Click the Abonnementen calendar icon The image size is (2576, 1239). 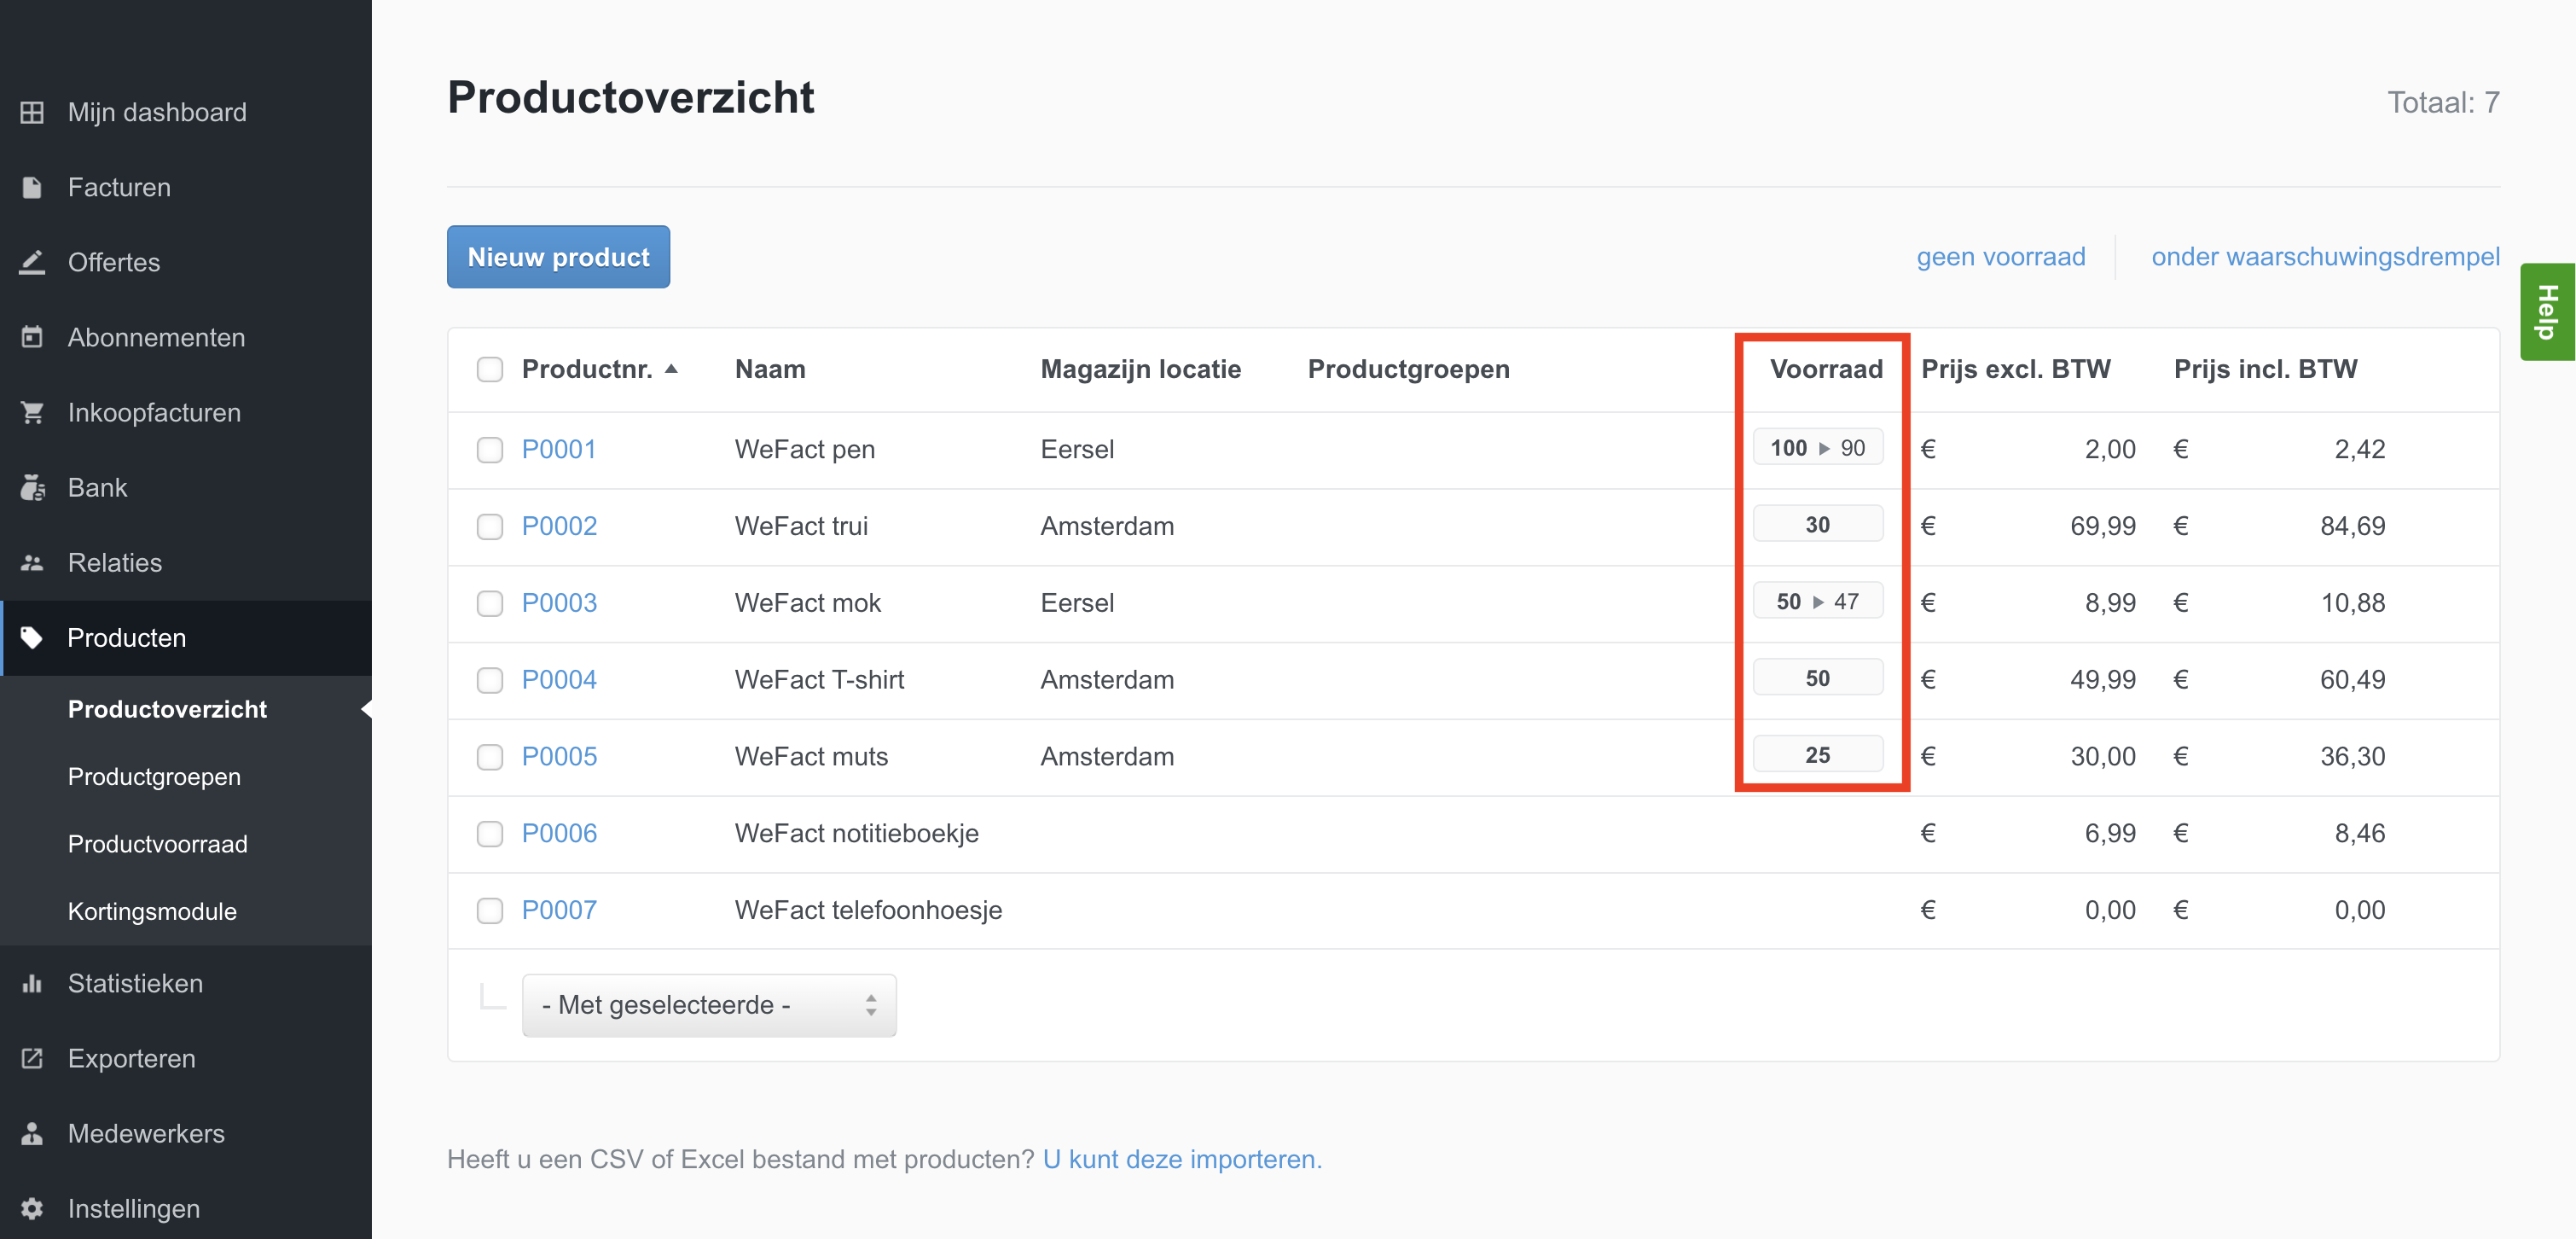32,337
